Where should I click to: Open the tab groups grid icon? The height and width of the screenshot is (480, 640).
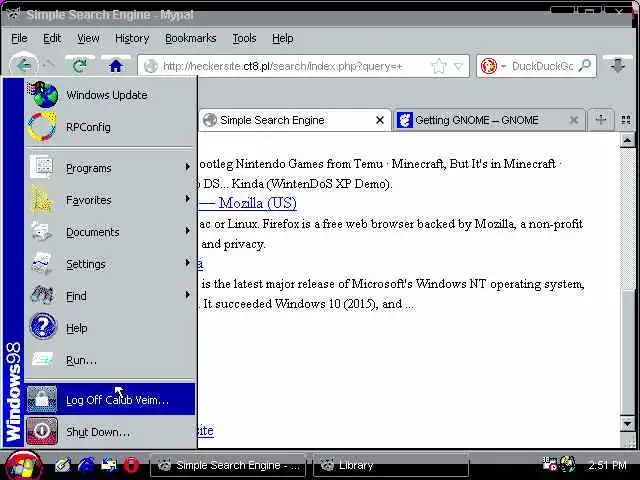625,120
